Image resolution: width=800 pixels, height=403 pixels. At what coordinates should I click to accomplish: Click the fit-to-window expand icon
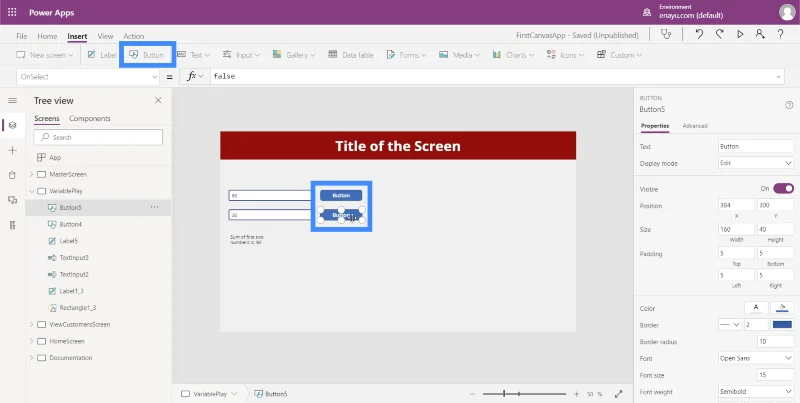(x=618, y=394)
